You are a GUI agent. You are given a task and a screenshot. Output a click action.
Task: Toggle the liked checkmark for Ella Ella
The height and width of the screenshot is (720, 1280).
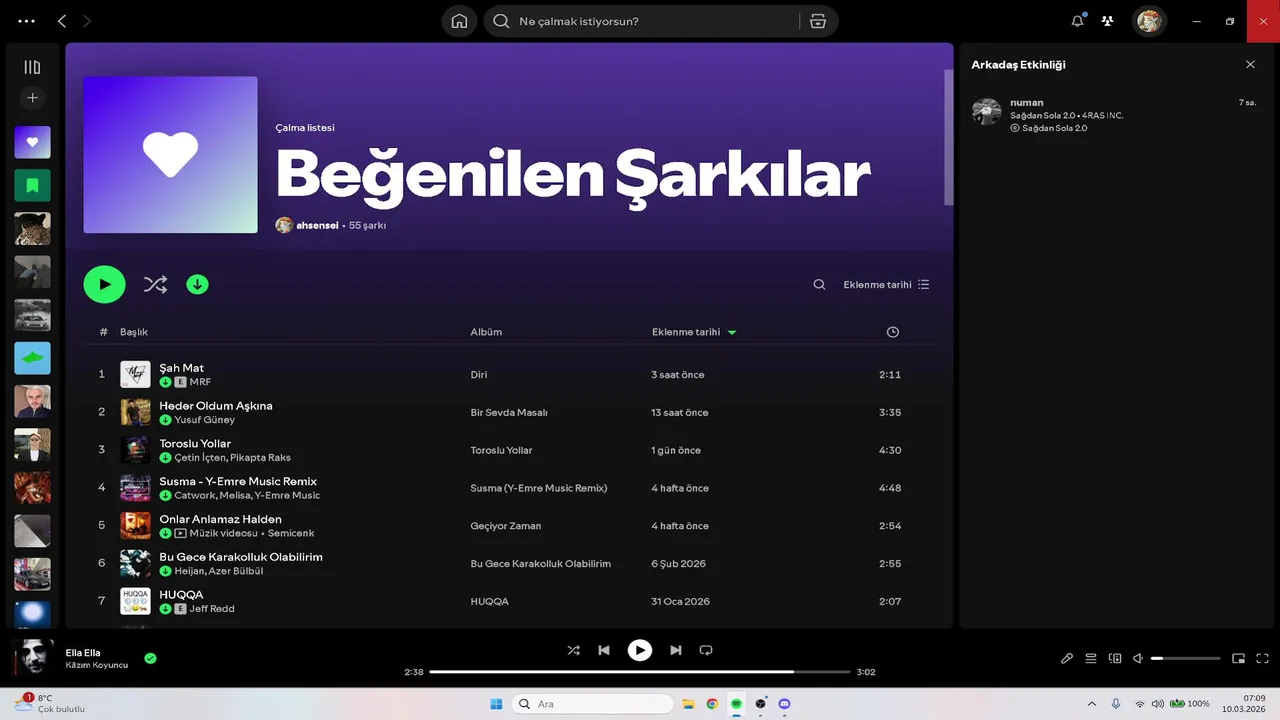150,658
